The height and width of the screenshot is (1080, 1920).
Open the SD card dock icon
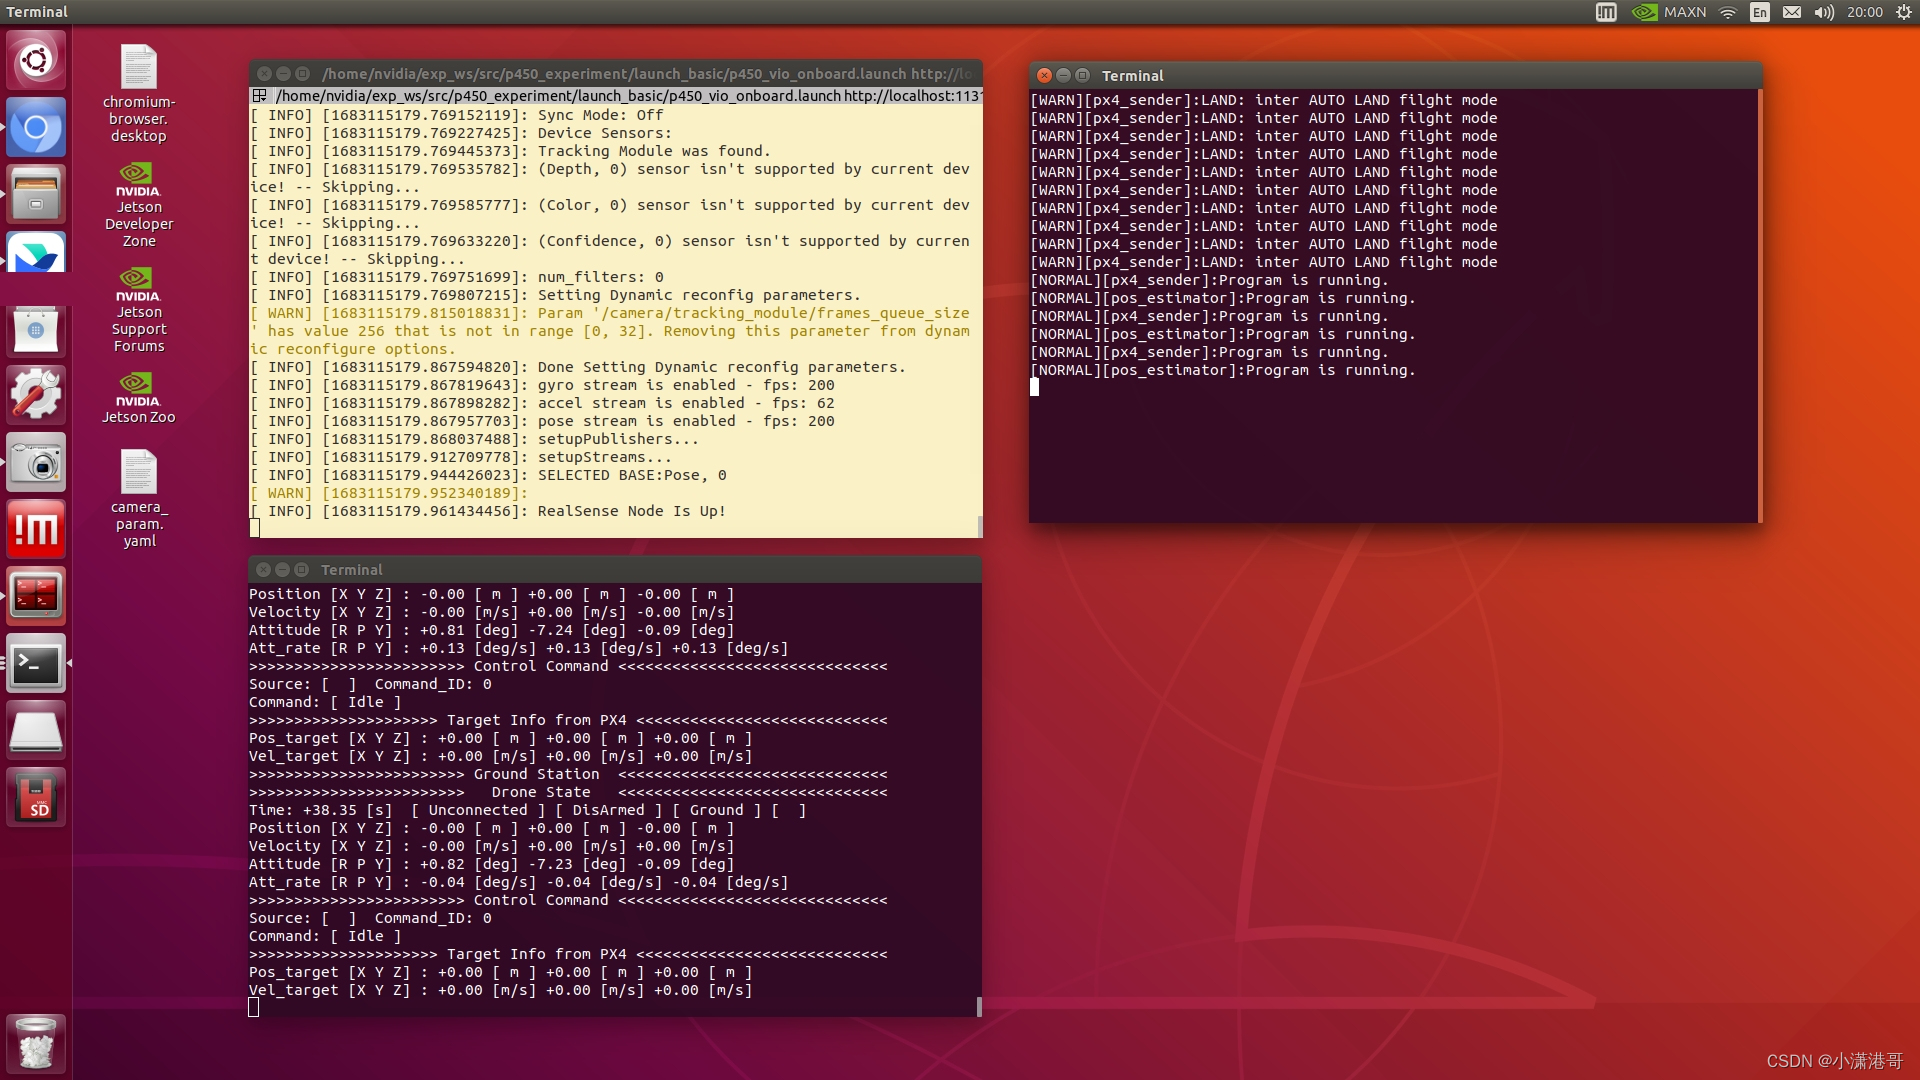36,797
